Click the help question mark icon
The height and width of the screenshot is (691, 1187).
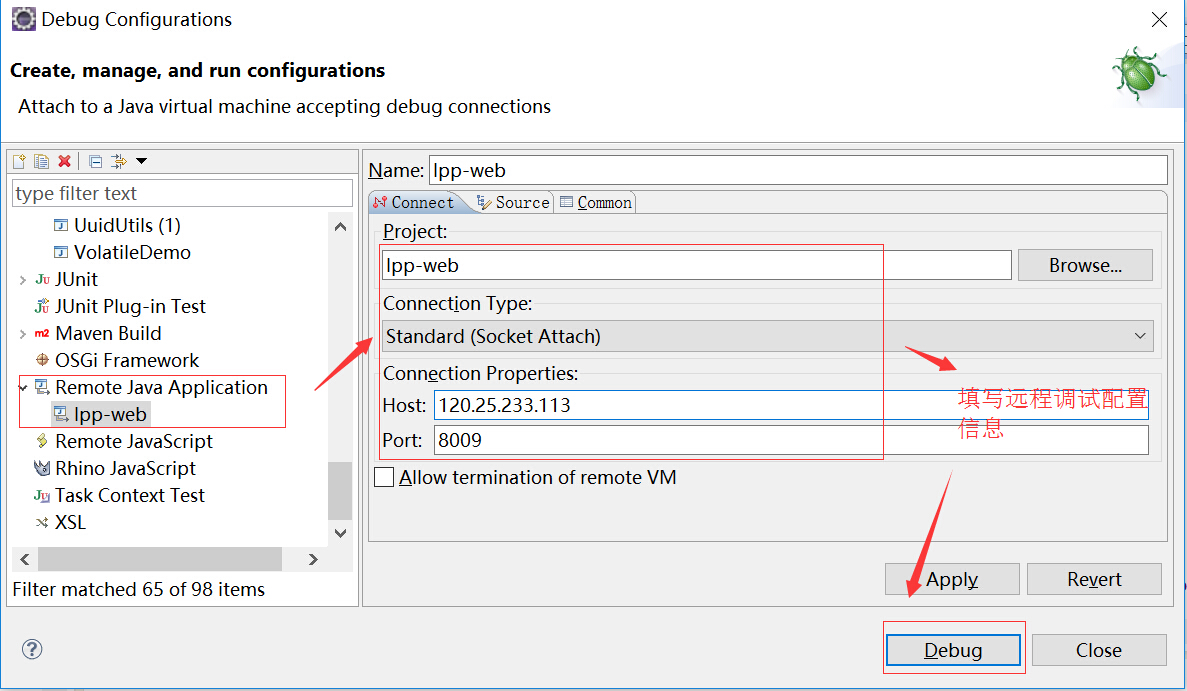pos(32,649)
